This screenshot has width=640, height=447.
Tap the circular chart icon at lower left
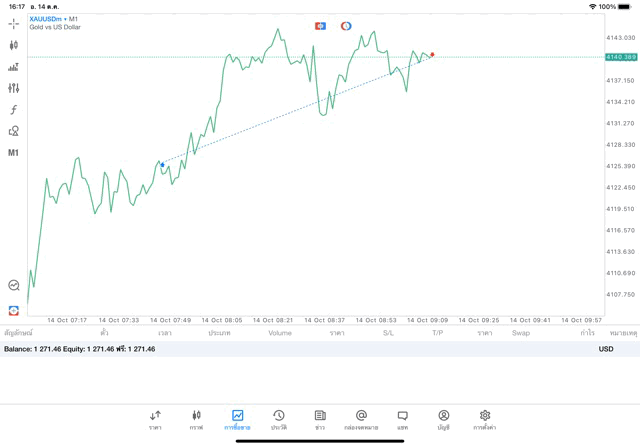pyautogui.click(x=13, y=286)
